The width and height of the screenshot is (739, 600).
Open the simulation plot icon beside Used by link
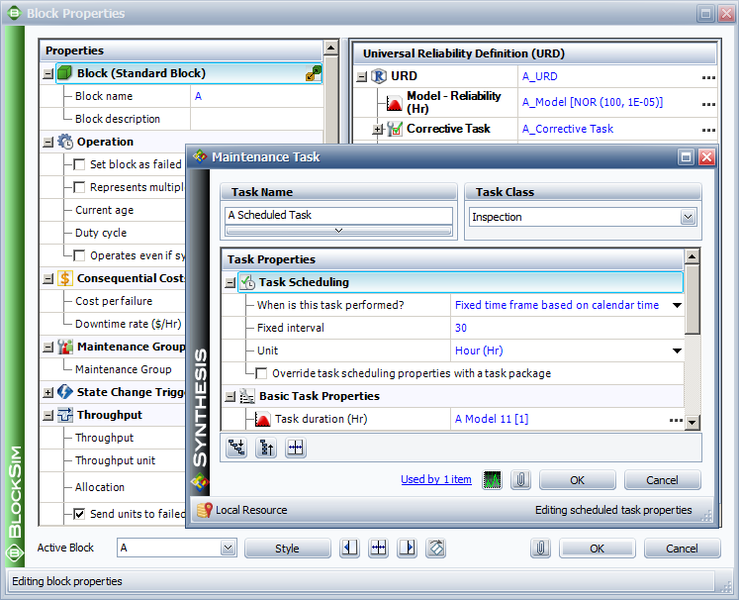click(492, 480)
